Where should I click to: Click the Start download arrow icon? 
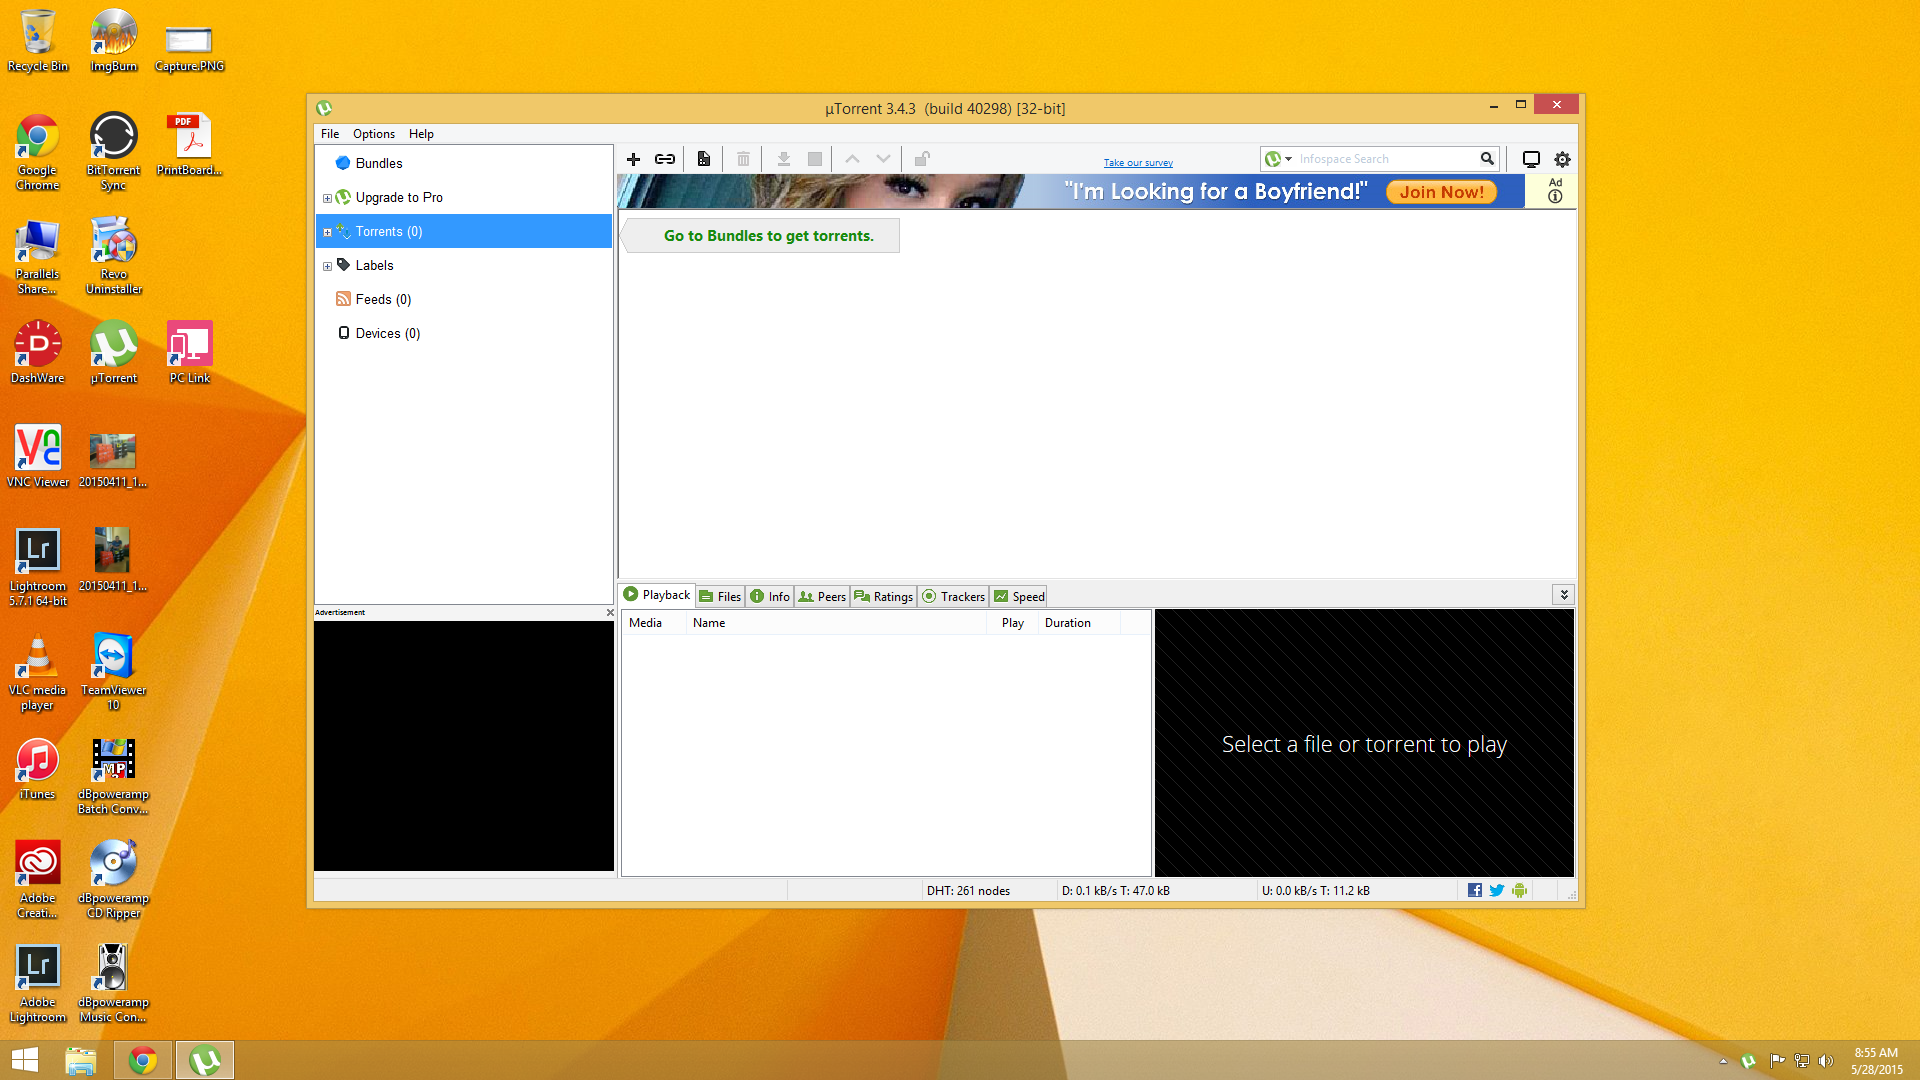pos(784,159)
